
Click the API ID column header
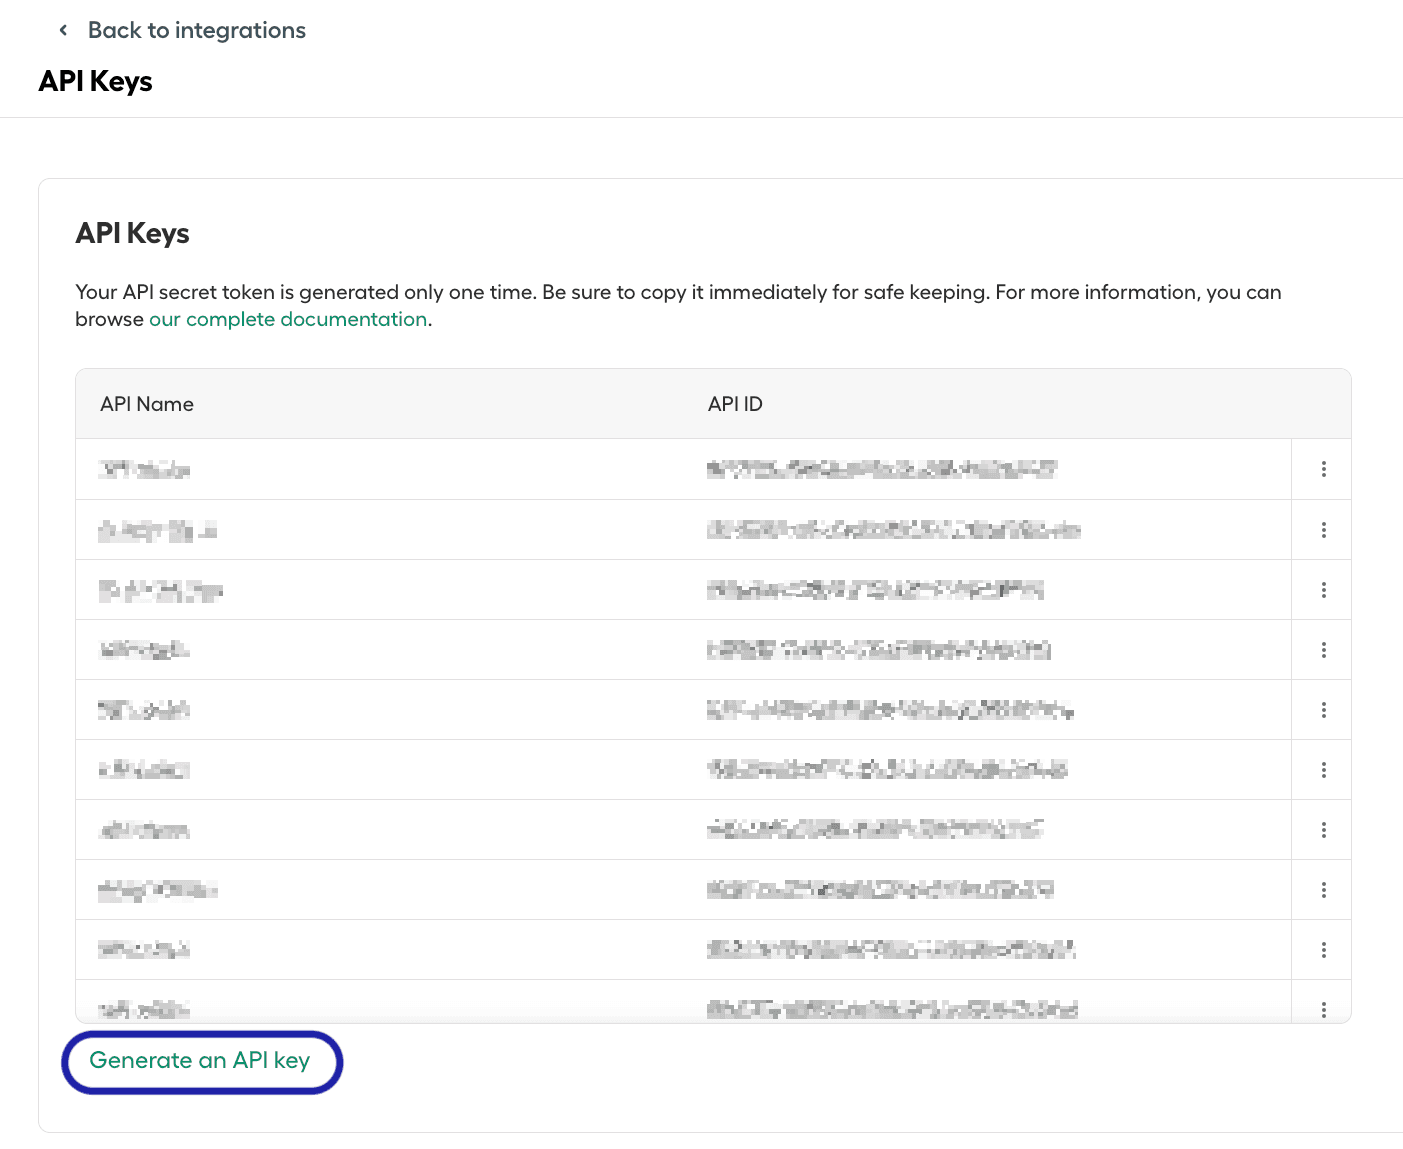pyautogui.click(x=735, y=404)
